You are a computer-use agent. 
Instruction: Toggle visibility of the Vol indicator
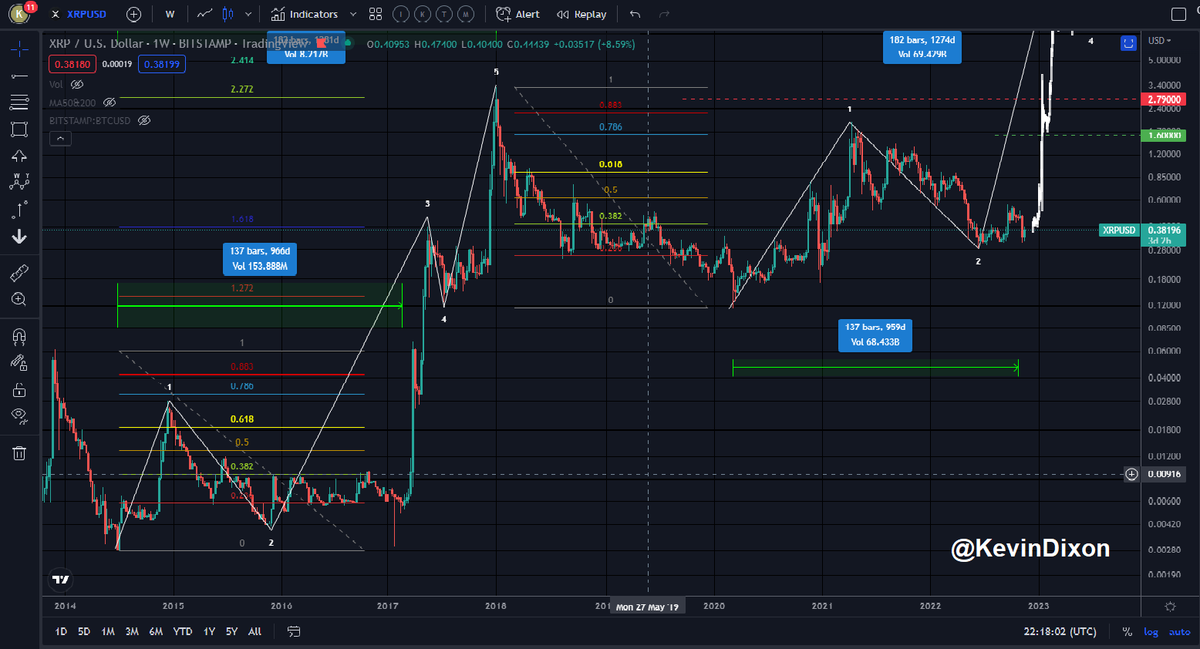point(77,84)
